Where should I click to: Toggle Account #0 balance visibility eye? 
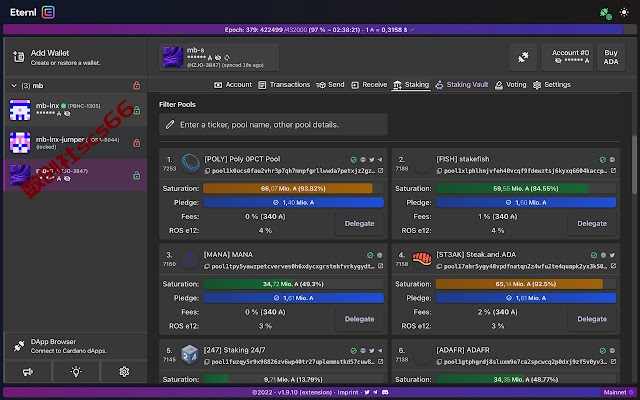pyautogui.click(x=558, y=61)
